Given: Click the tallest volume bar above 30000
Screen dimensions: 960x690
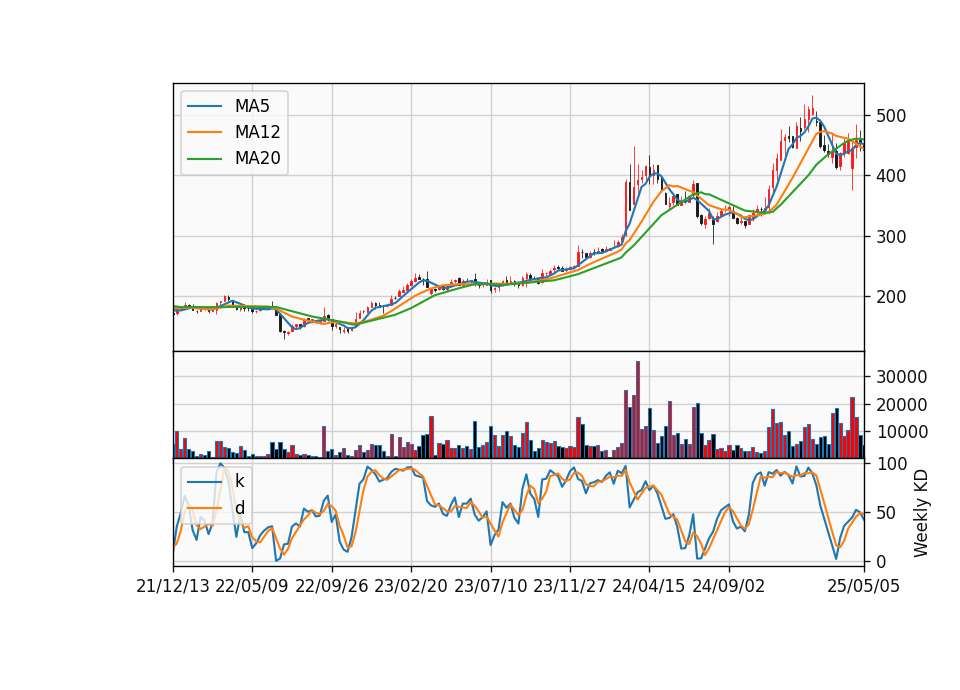Looking at the screenshot, I should coord(638,410).
